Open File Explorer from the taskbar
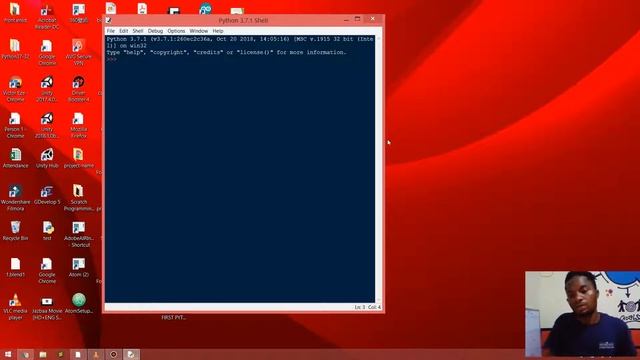The width and height of the screenshot is (640, 360). [x=42, y=354]
